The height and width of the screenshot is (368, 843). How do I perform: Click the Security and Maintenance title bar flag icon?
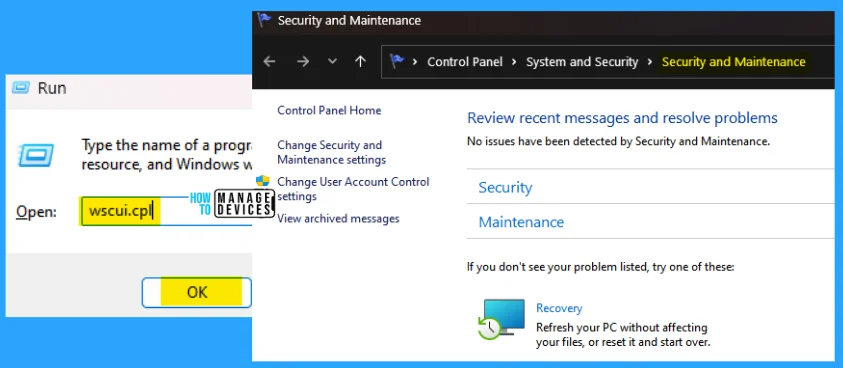point(264,20)
